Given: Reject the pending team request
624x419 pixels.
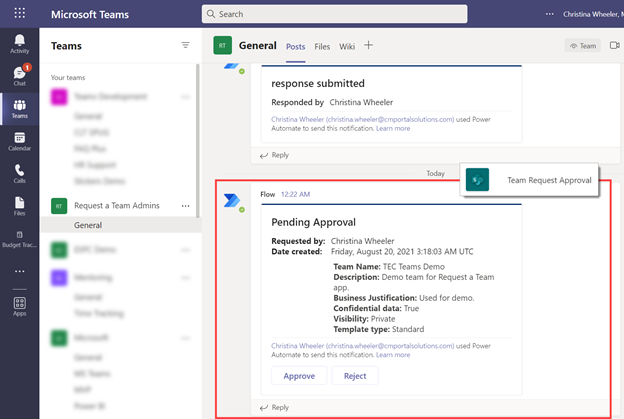Looking at the screenshot, I should 355,376.
